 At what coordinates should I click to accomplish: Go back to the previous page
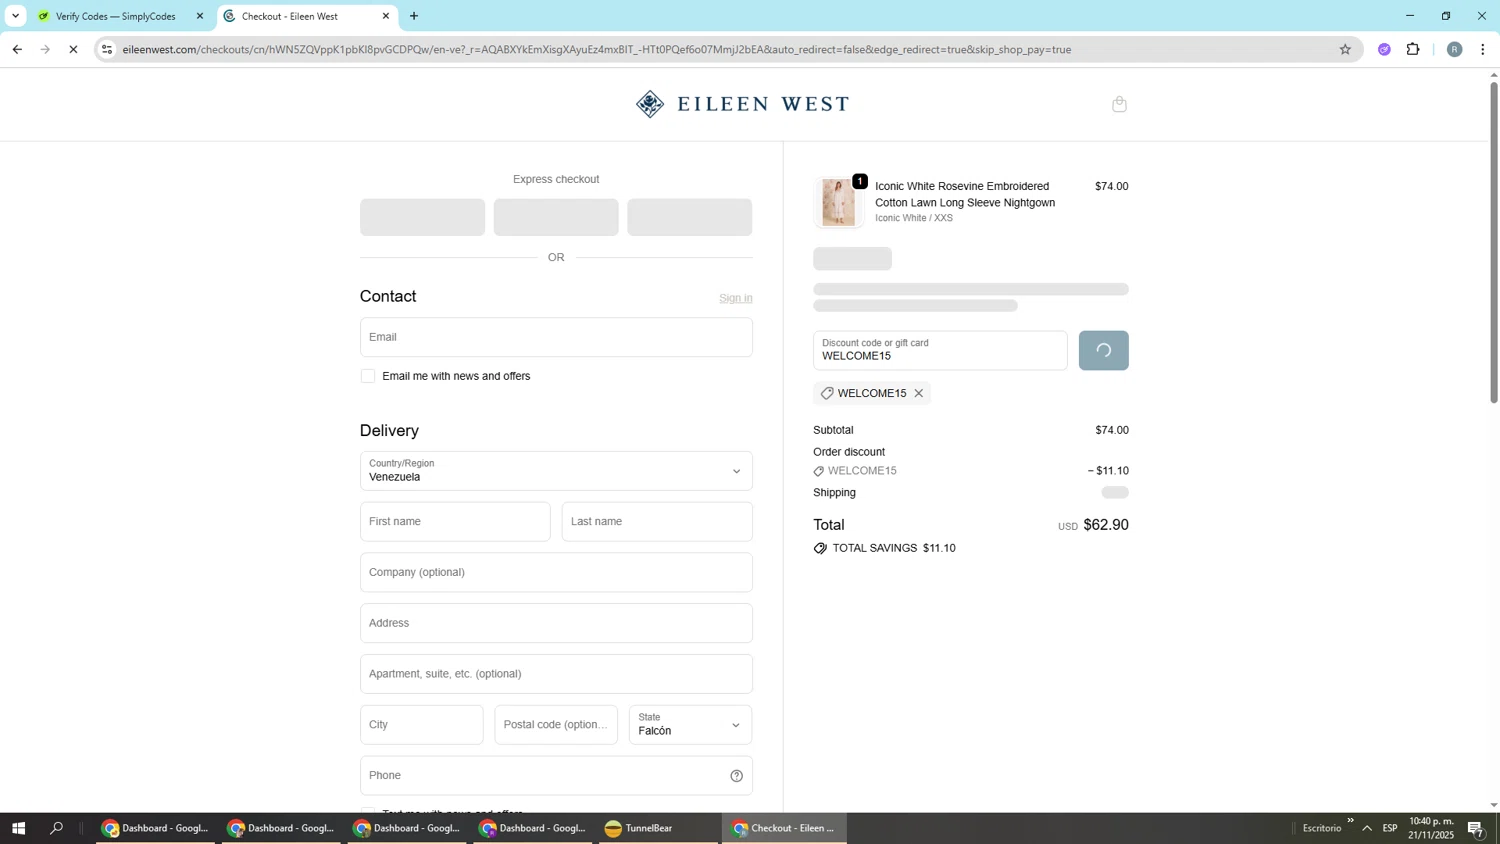coord(17,49)
